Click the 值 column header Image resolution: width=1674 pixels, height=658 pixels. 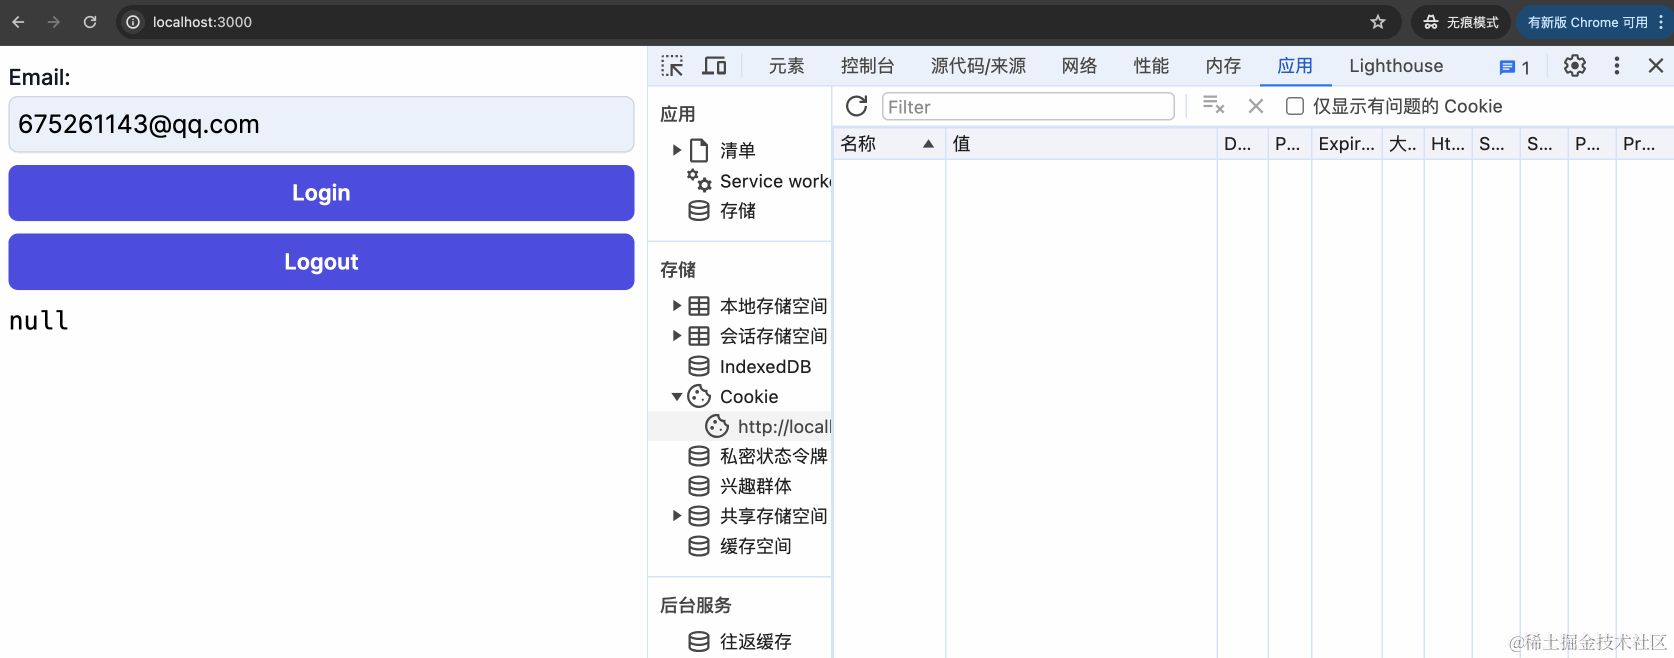1081,144
